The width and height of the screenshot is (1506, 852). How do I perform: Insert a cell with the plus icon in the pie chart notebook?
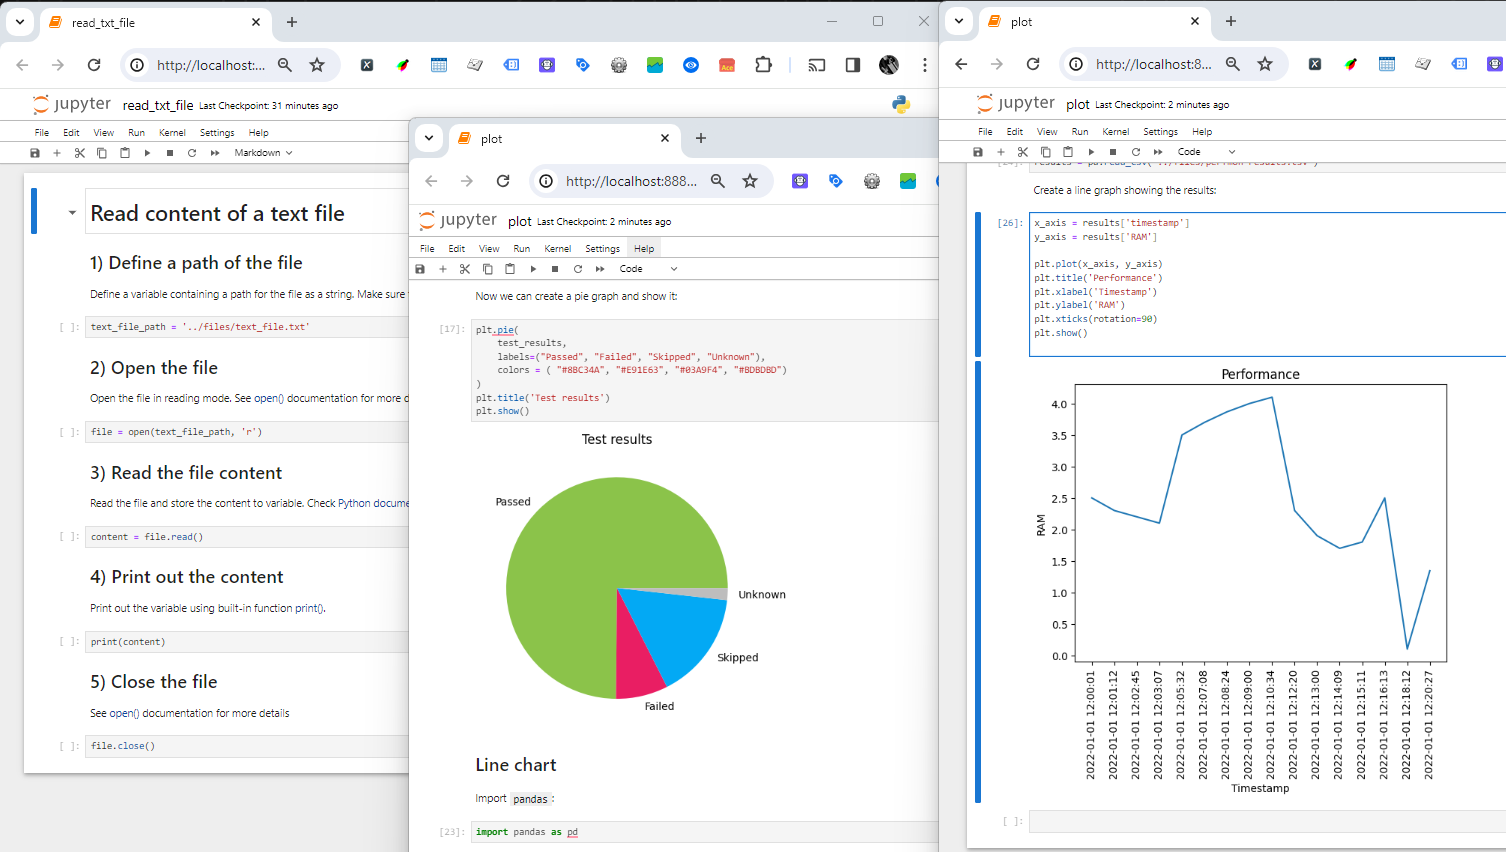443,269
